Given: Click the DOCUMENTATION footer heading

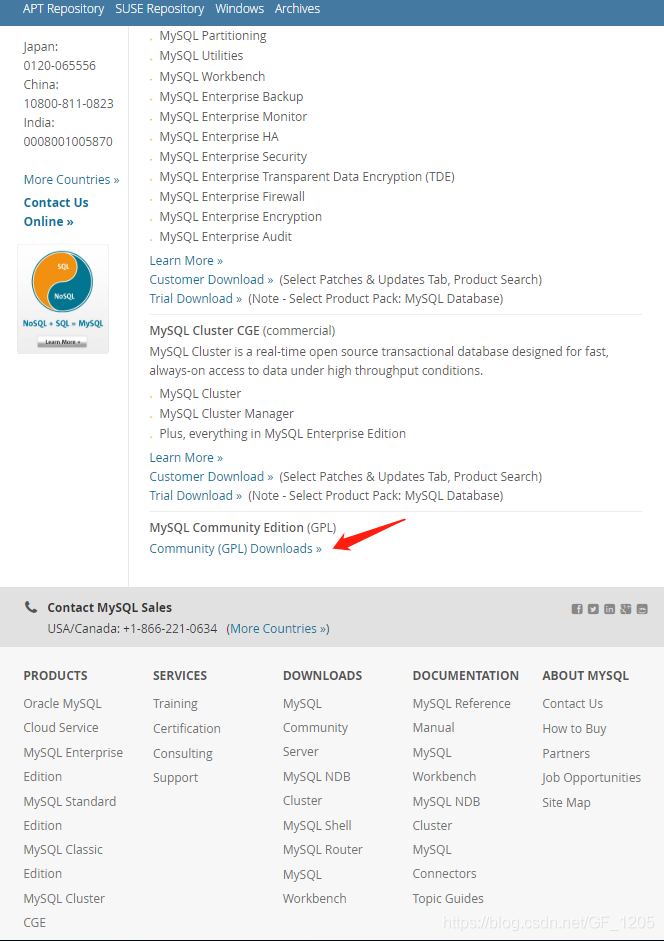Looking at the screenshot, I should [x=465, y=676].
